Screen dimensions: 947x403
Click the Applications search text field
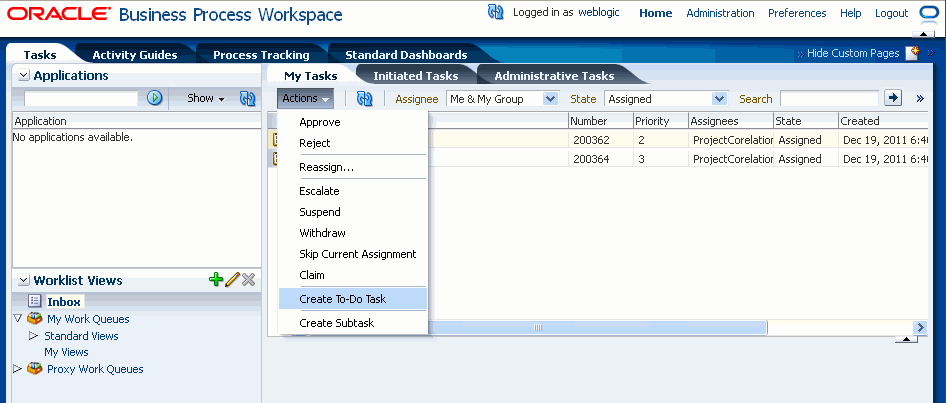point(82,98)
